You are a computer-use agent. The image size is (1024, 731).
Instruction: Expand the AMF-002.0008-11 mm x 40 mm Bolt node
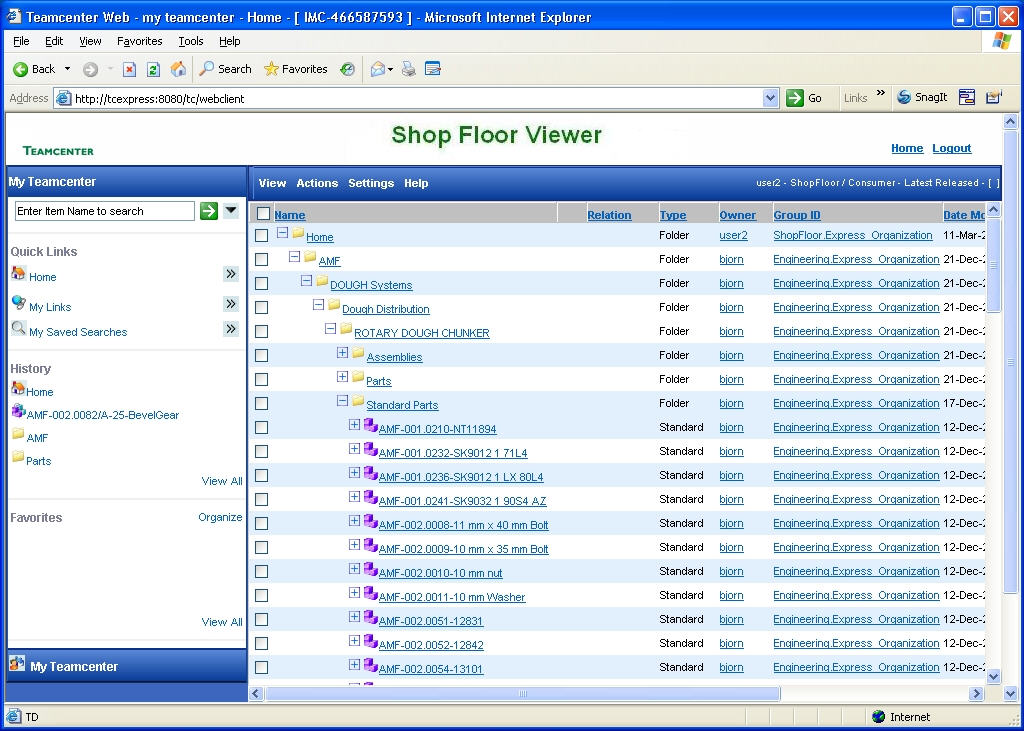point(354,521)
